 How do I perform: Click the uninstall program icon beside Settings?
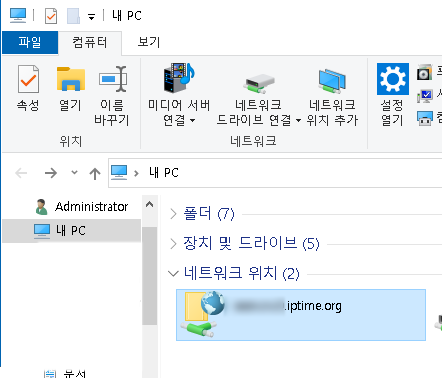click(x=424, y=72)
